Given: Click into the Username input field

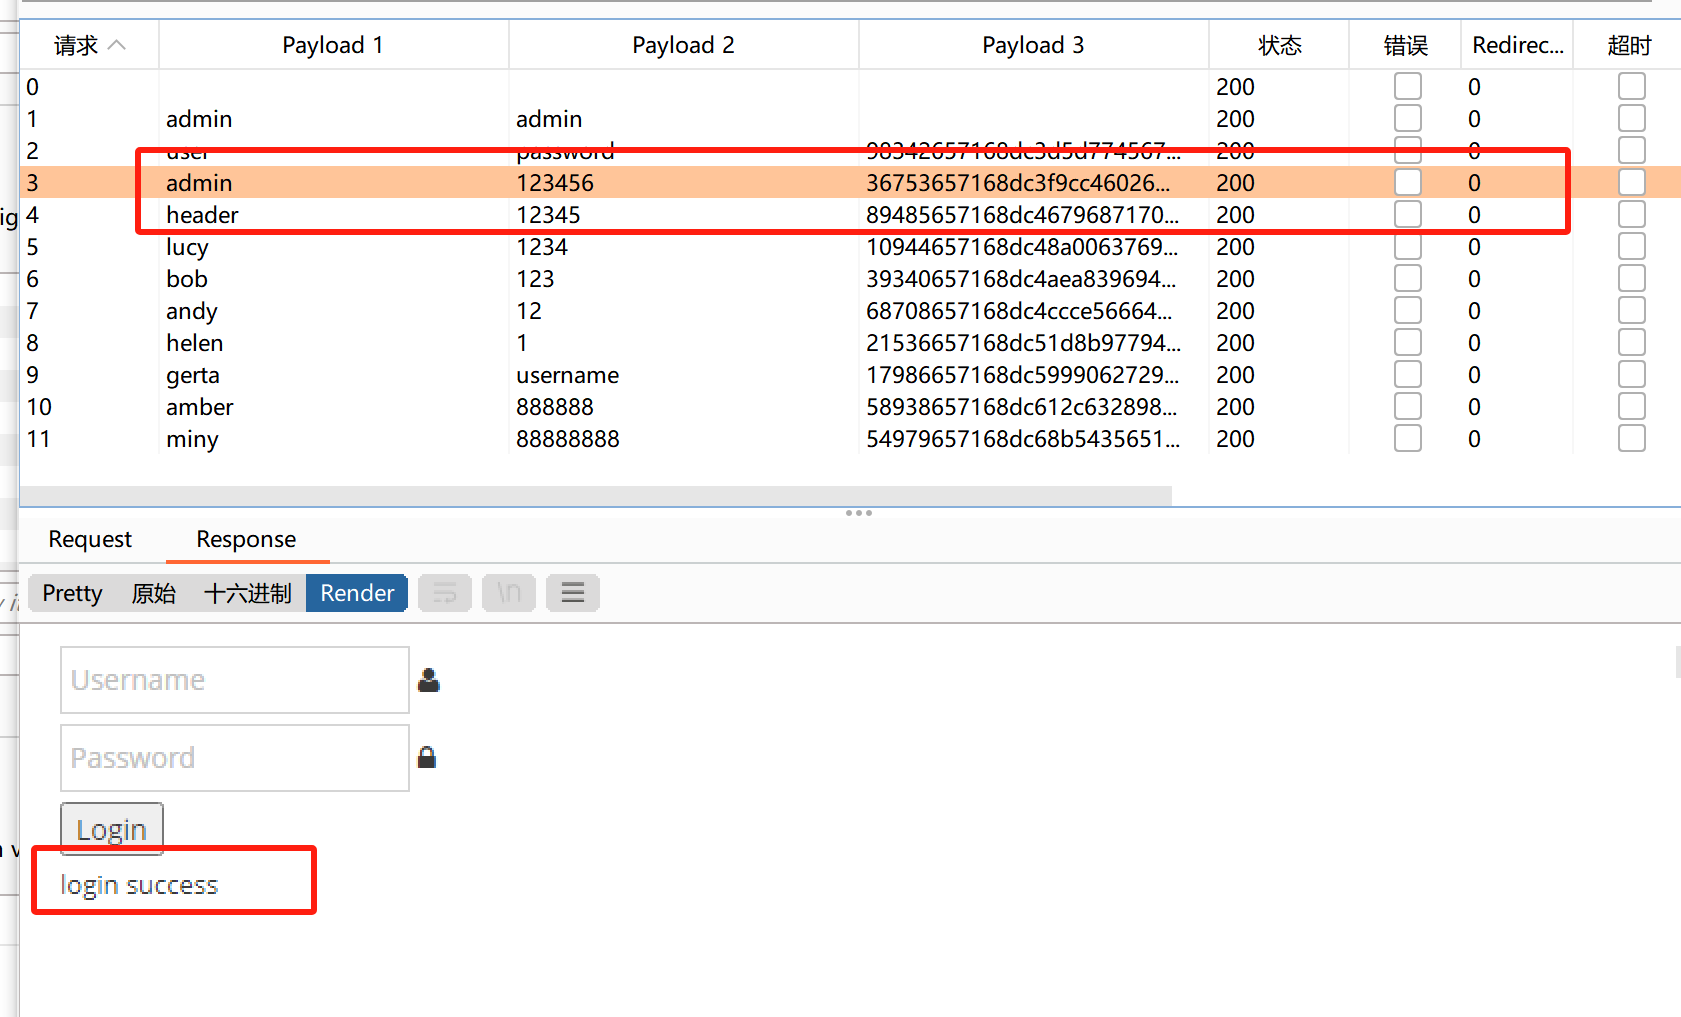Looking at the screenshot, I should tap(235, 680).
